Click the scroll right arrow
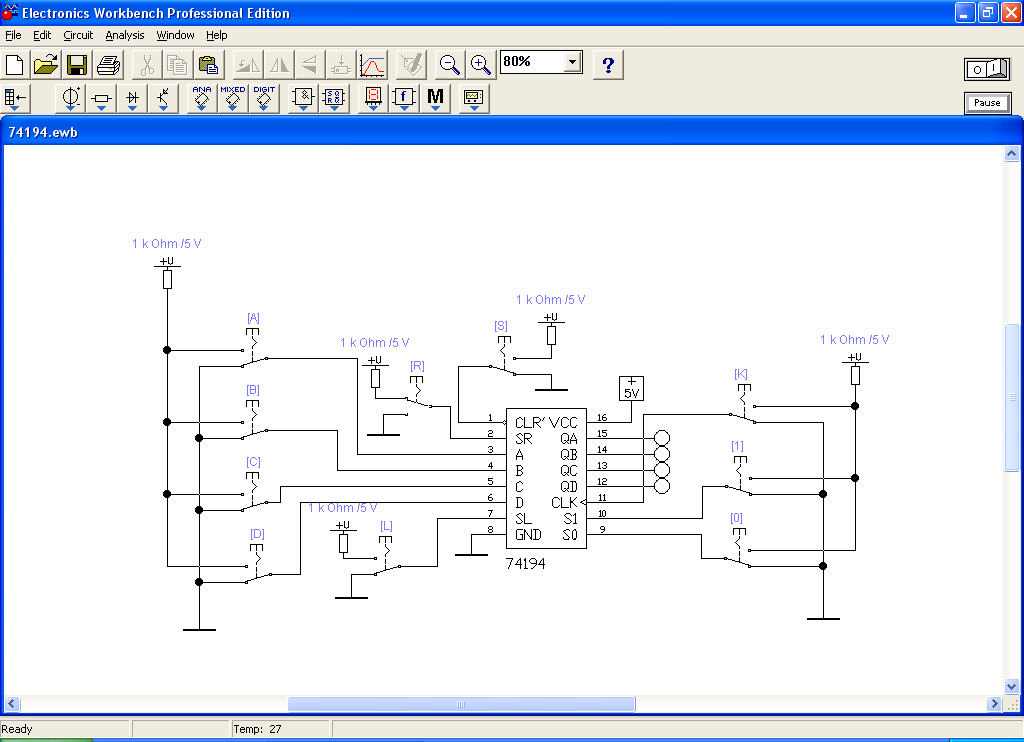The image size is (1024, 742). click(x=995, y=704)
